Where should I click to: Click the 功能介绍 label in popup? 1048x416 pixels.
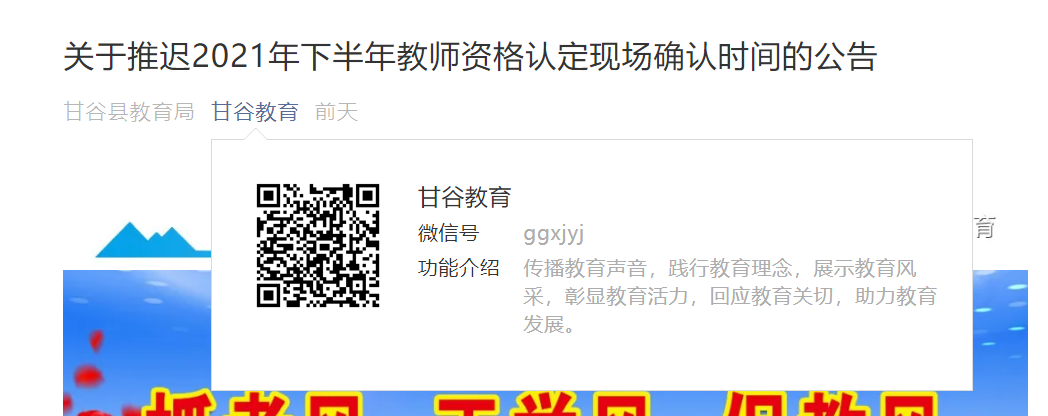(x=458, y=268)
